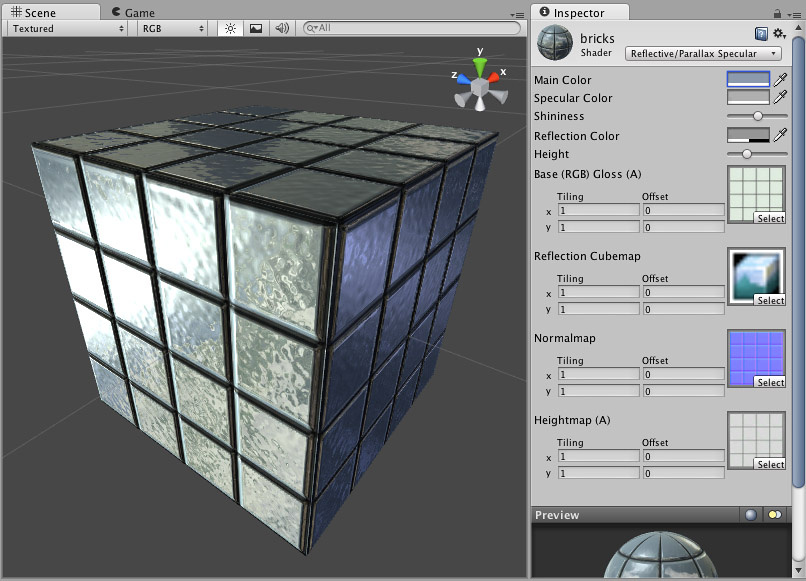Open the Textured draw mode dropdown
The width and height of the screenshot is (806, 581).
point(67,29)
